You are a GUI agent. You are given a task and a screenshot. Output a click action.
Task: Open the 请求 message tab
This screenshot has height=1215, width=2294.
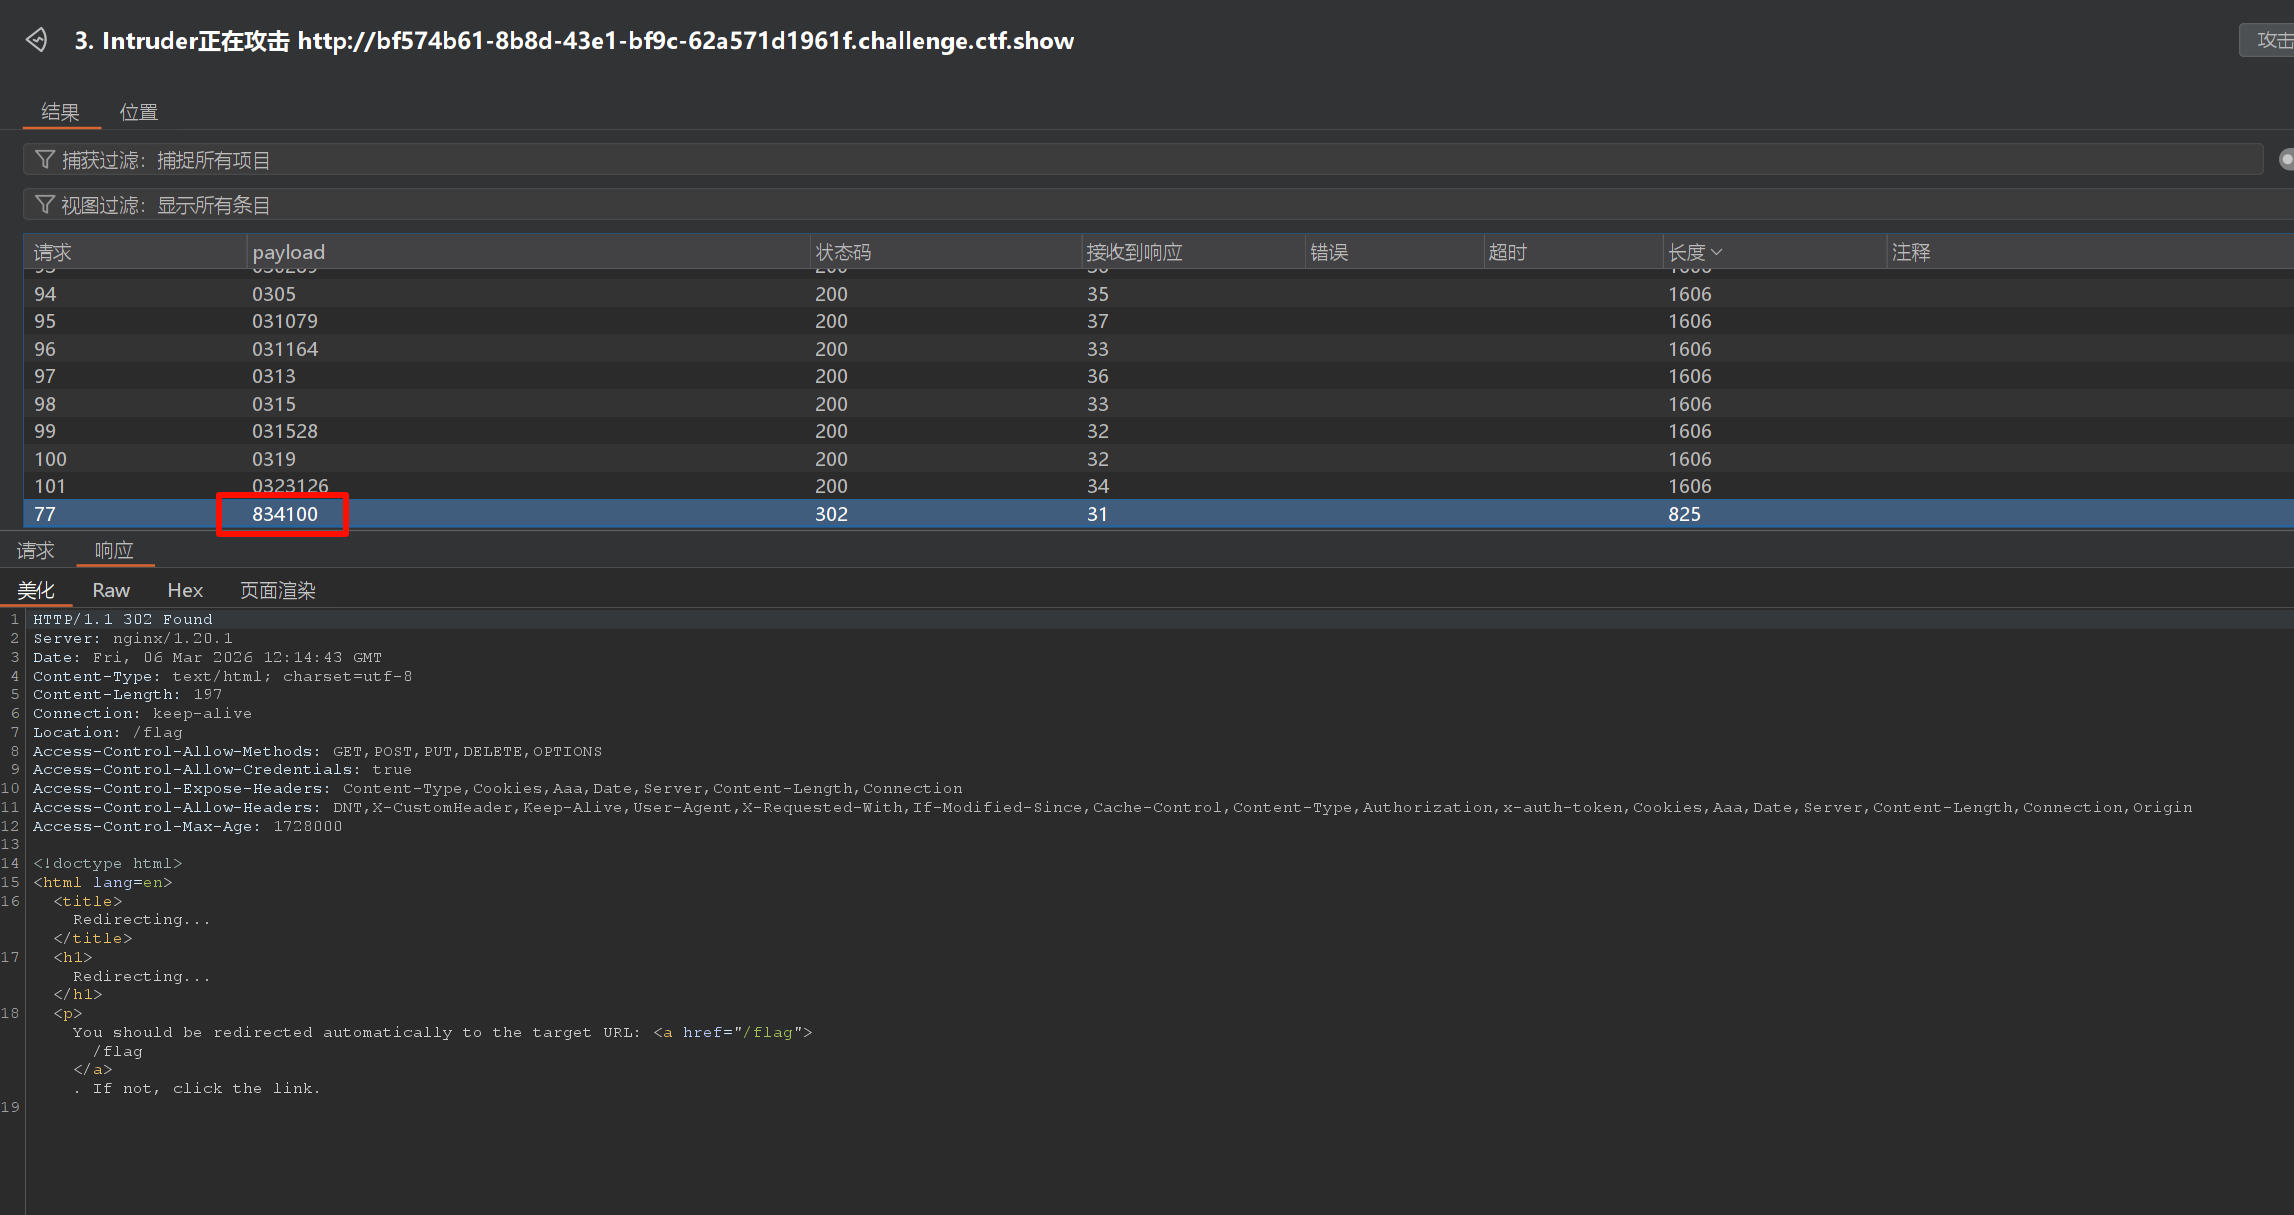point(35,550)
